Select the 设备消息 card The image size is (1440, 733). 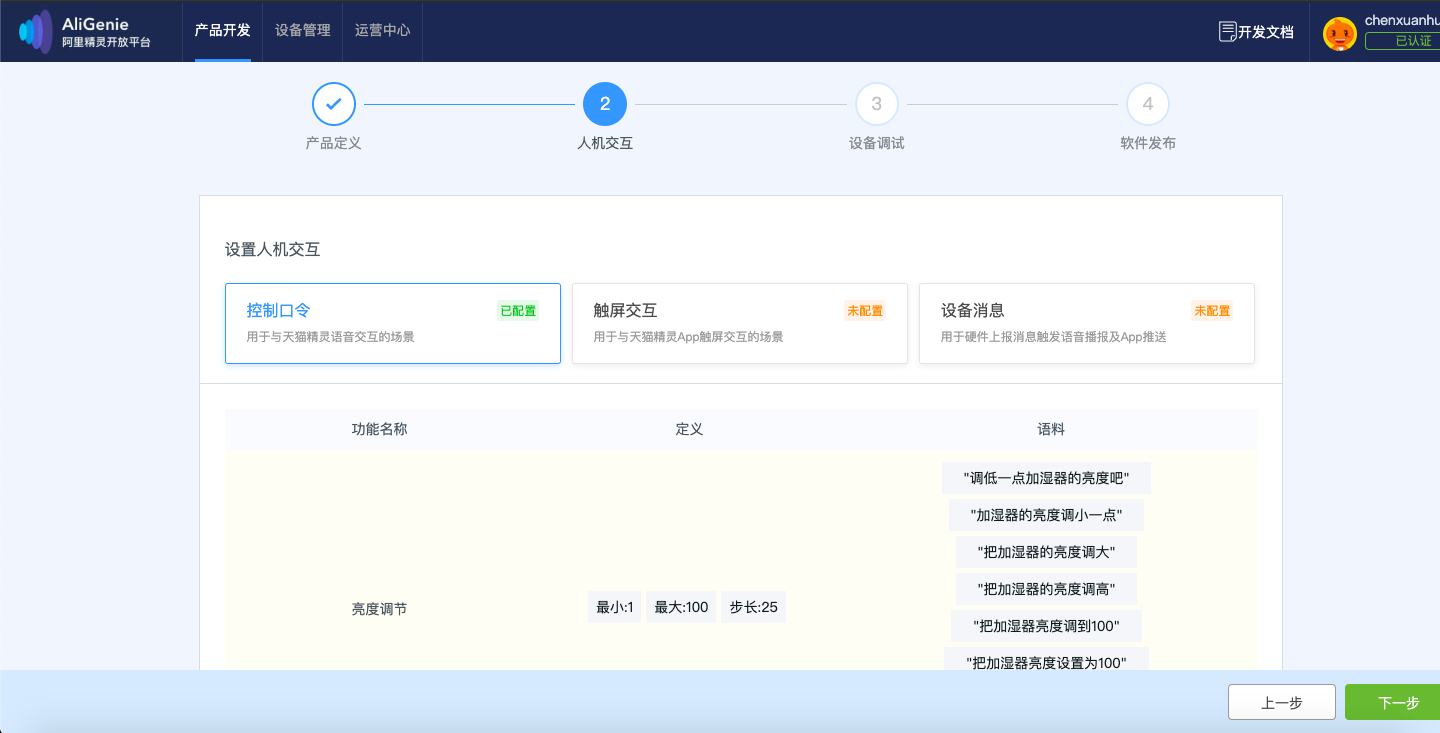[x=1087, y=323]
